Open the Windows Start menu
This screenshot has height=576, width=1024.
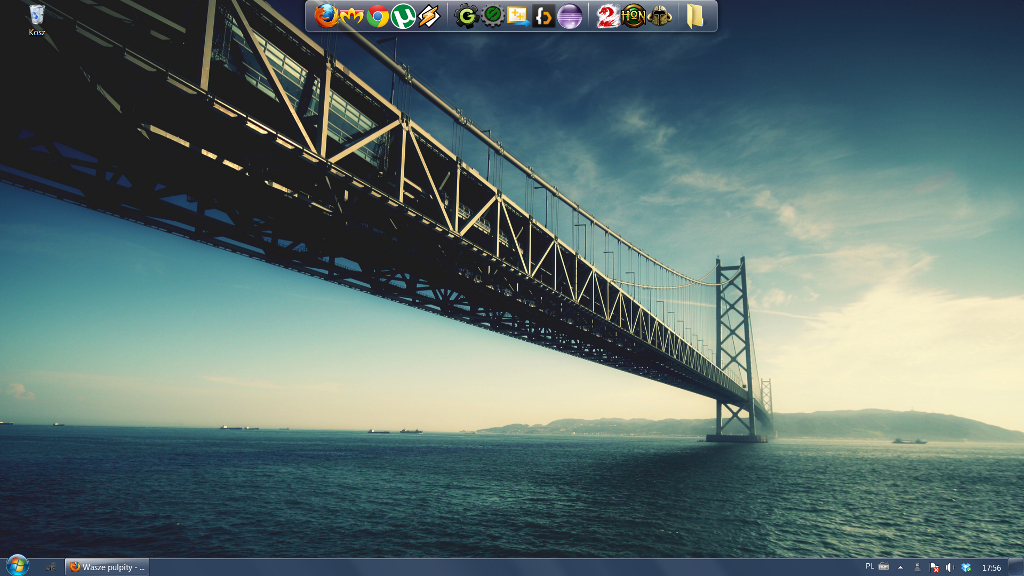[x=17, y=566]
